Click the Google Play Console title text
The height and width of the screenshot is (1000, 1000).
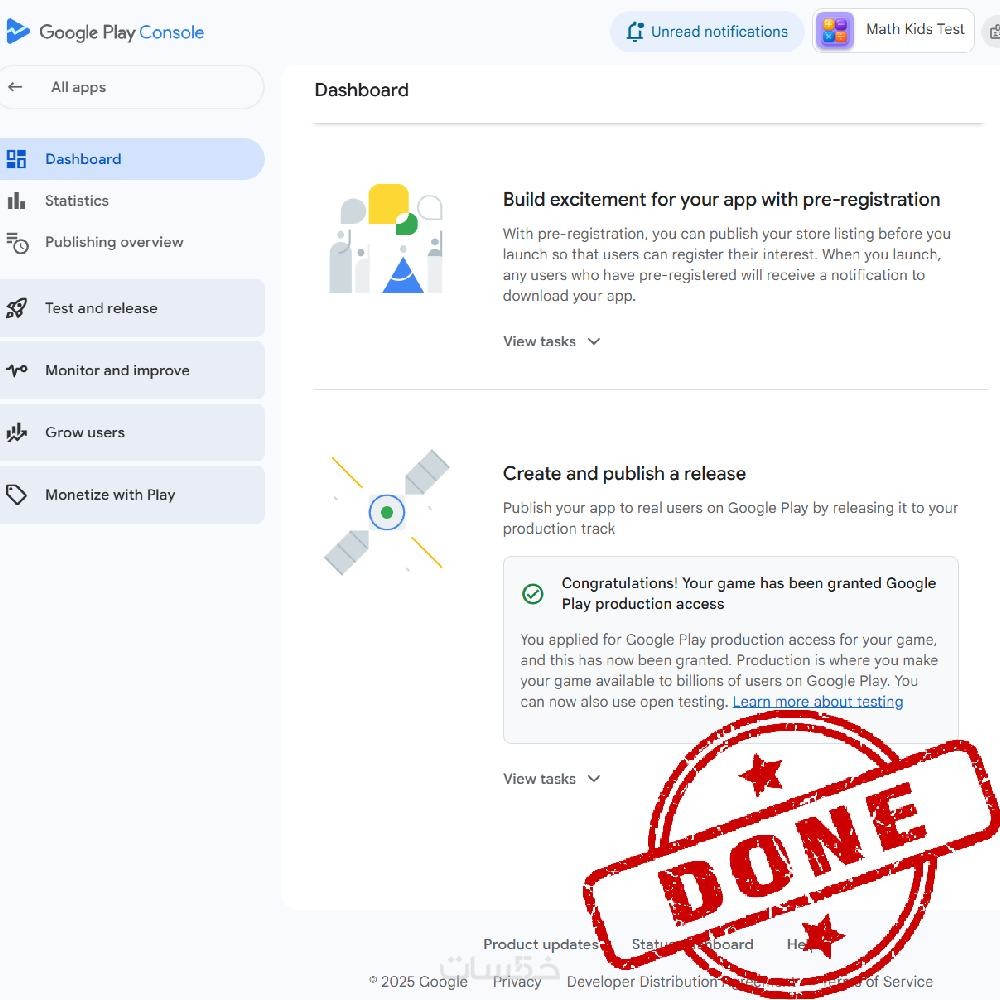click(121, 32)
